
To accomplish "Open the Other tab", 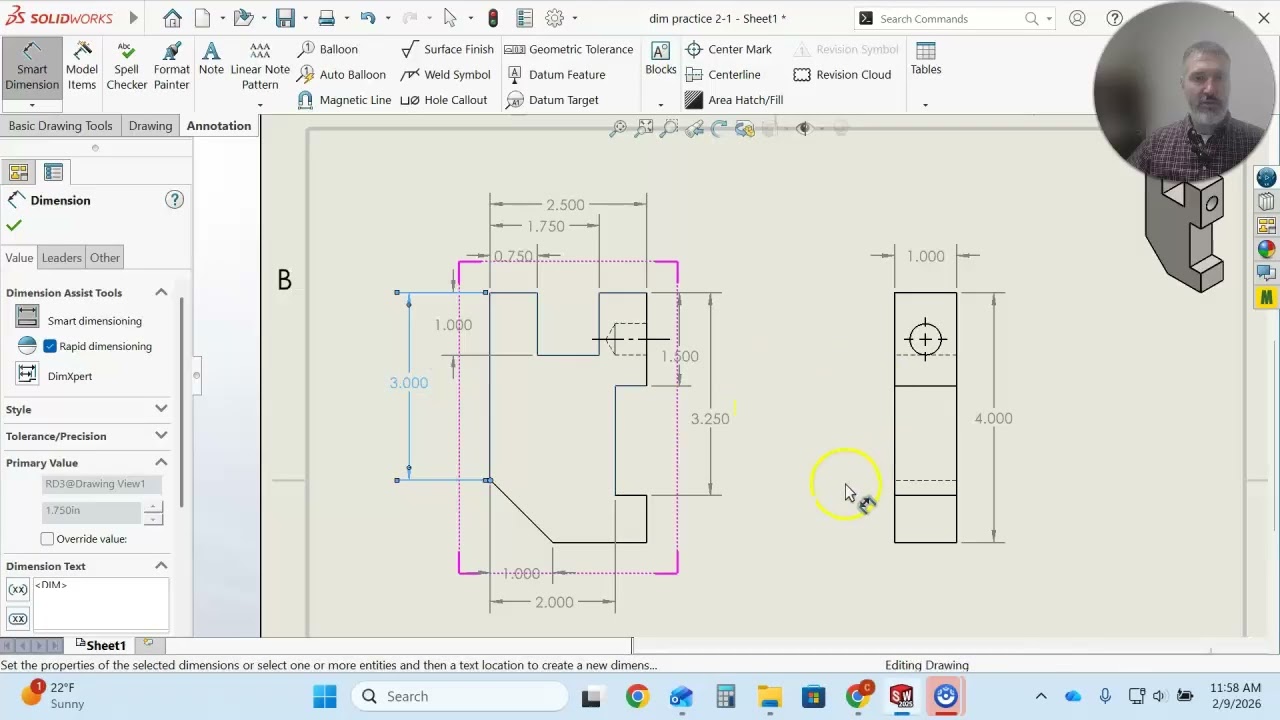I will pos(105,258).
